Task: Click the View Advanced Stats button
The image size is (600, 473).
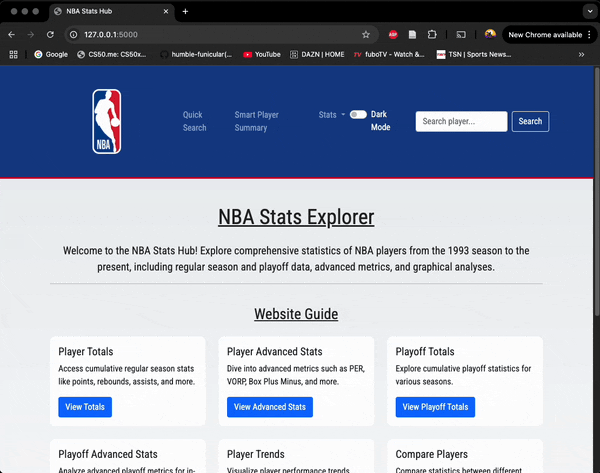Action: [270, 407]
